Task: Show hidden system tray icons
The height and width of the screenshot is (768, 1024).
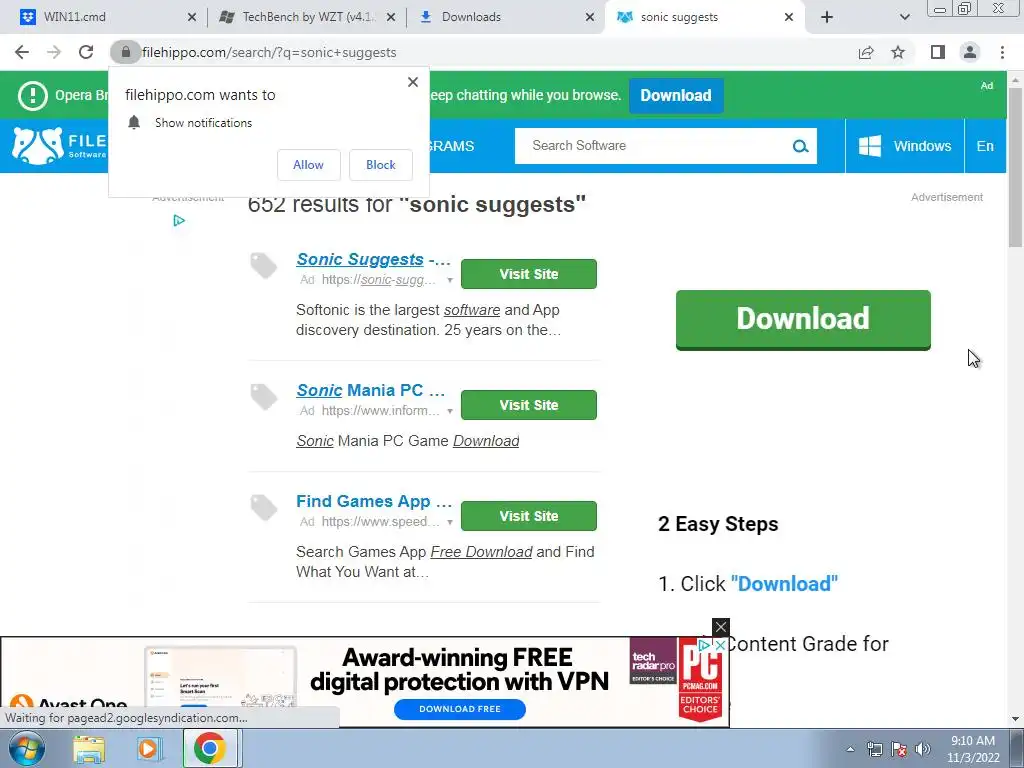Action: pyautogui.click(x=850, y=749)
